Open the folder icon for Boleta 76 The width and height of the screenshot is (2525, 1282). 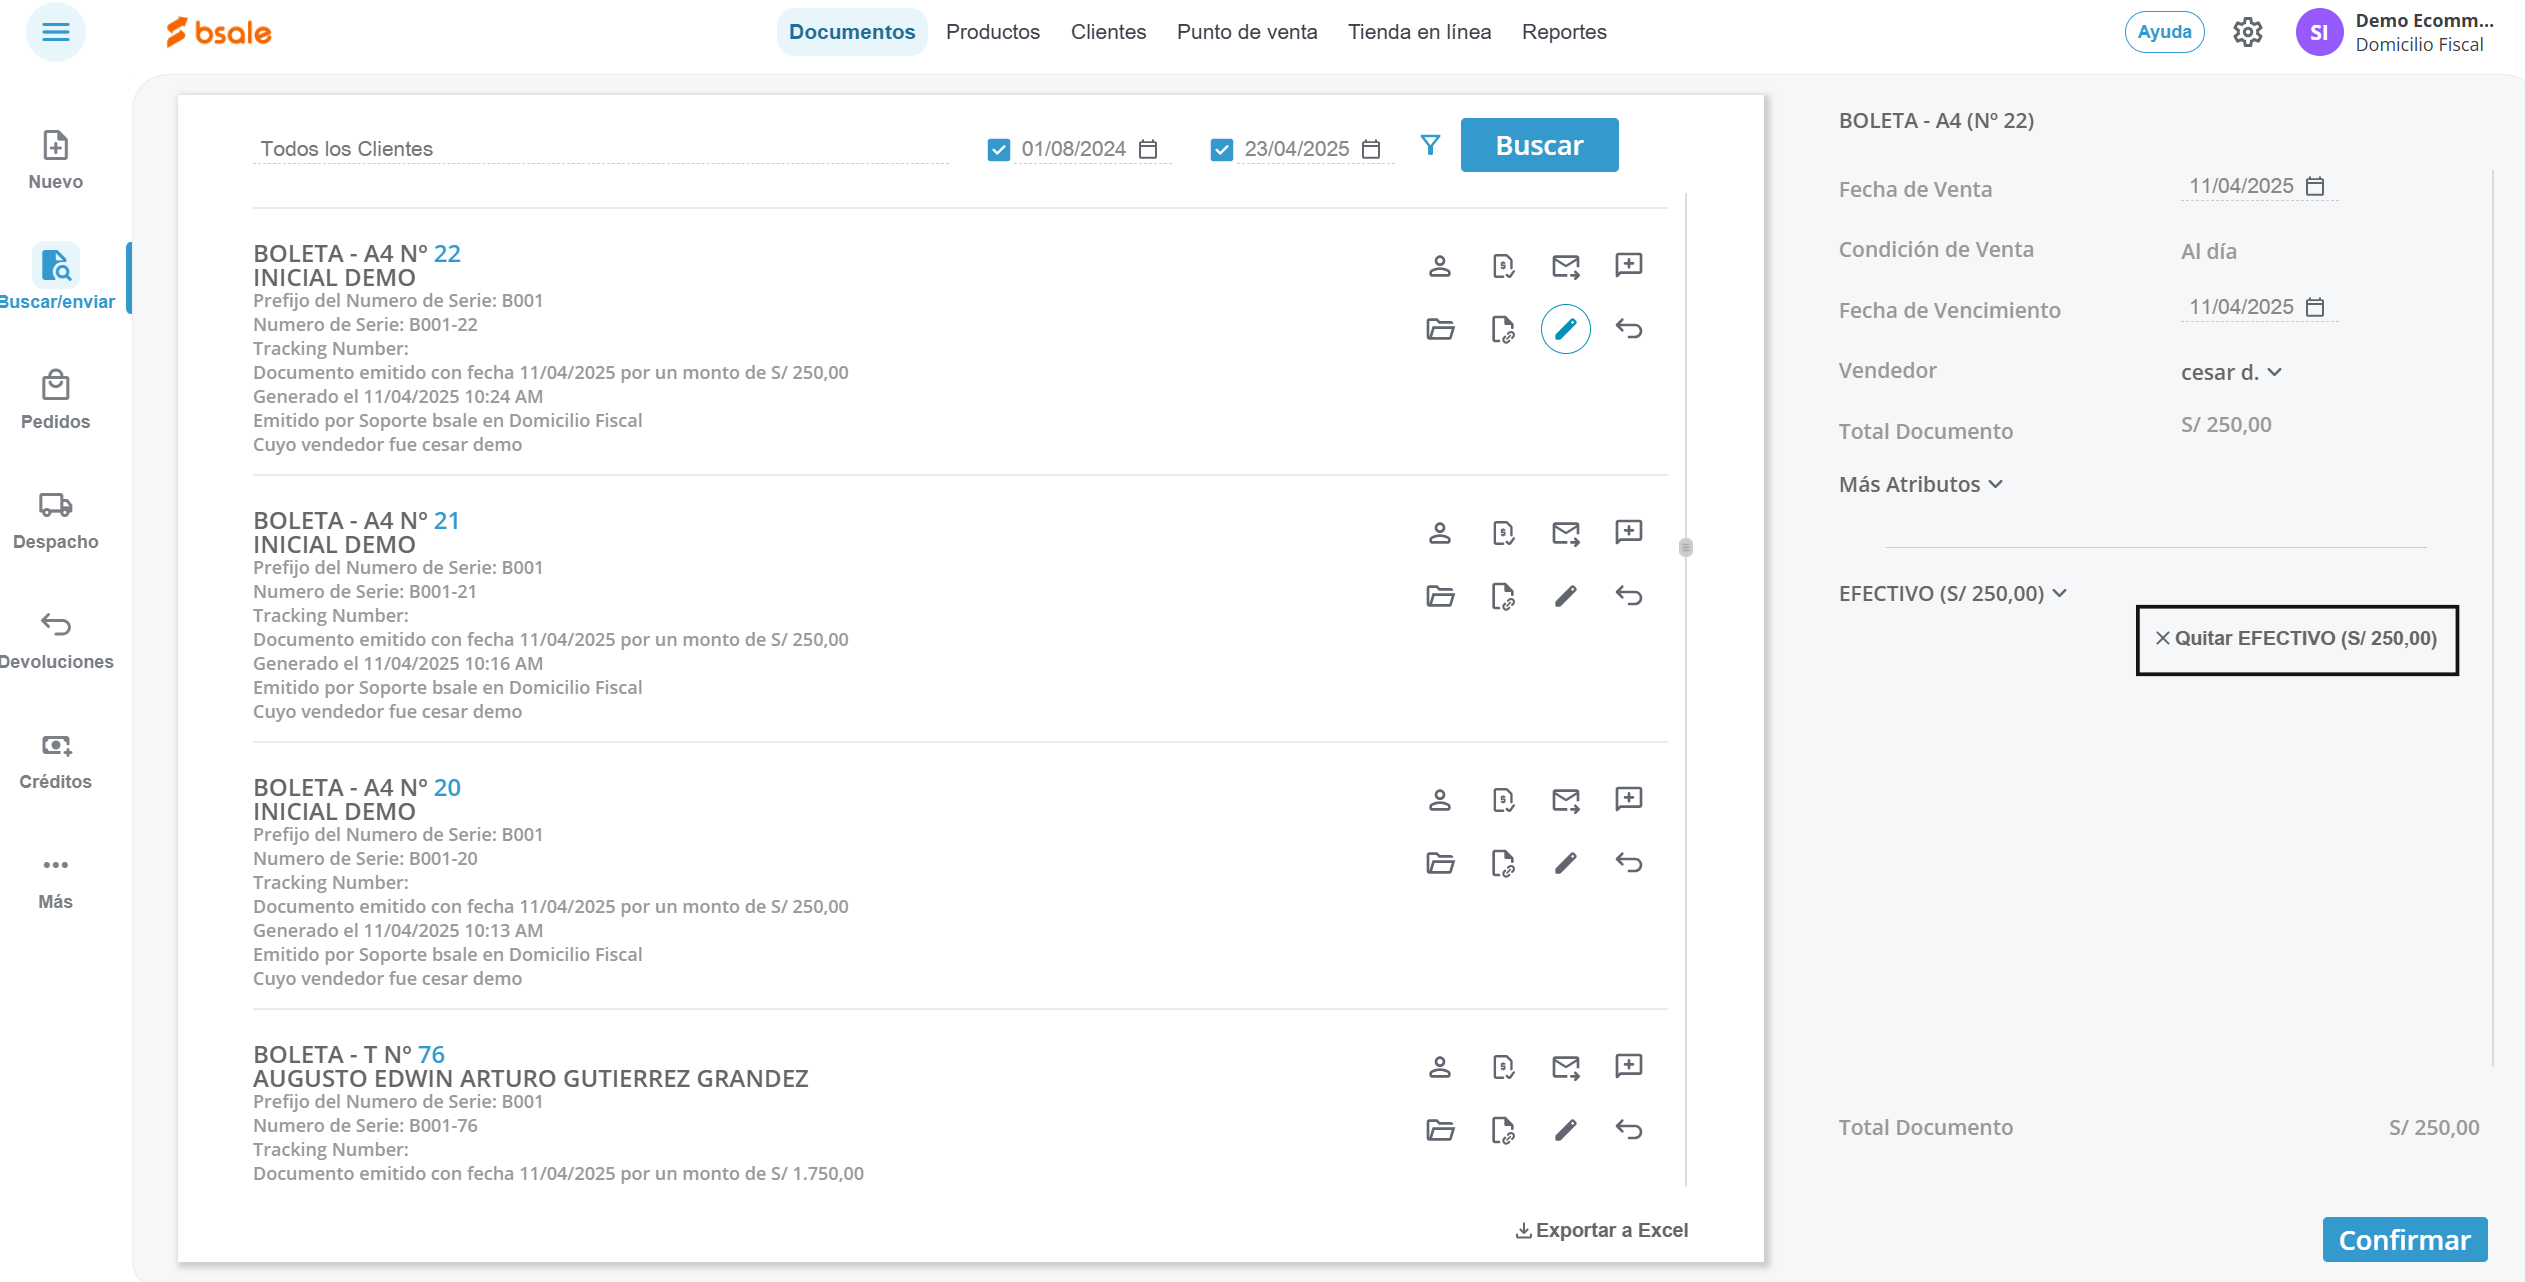point(1440,1130)
